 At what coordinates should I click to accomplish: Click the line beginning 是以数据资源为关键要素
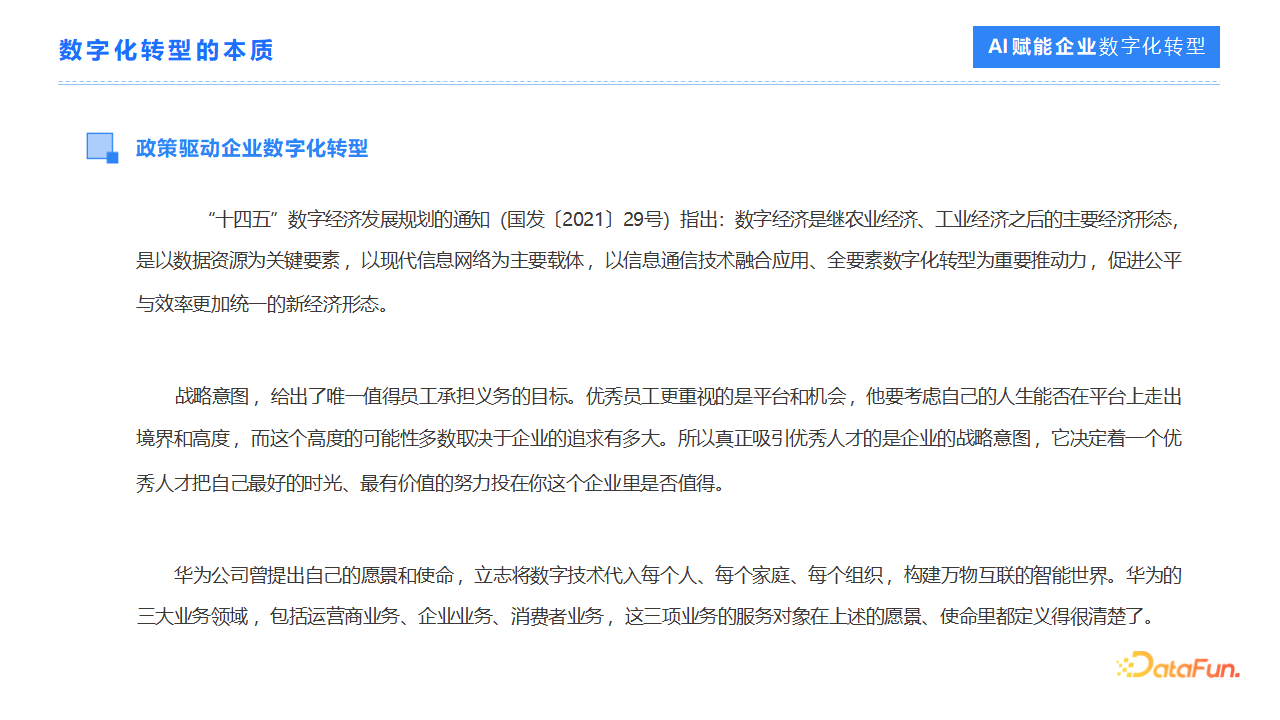point(659,261)
